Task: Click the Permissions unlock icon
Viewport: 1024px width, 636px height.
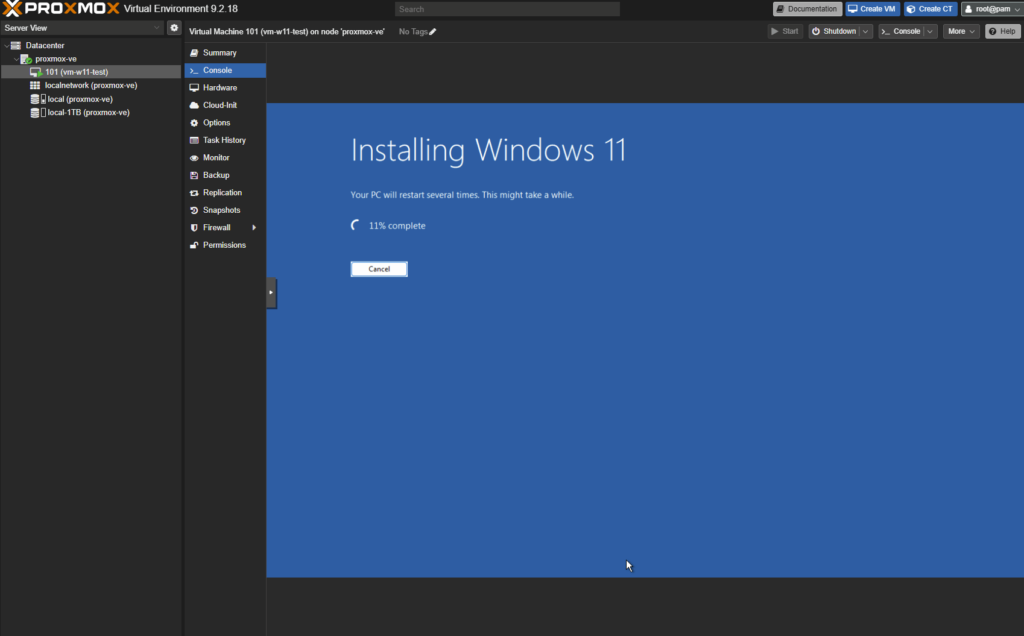Action: point(194,245)
